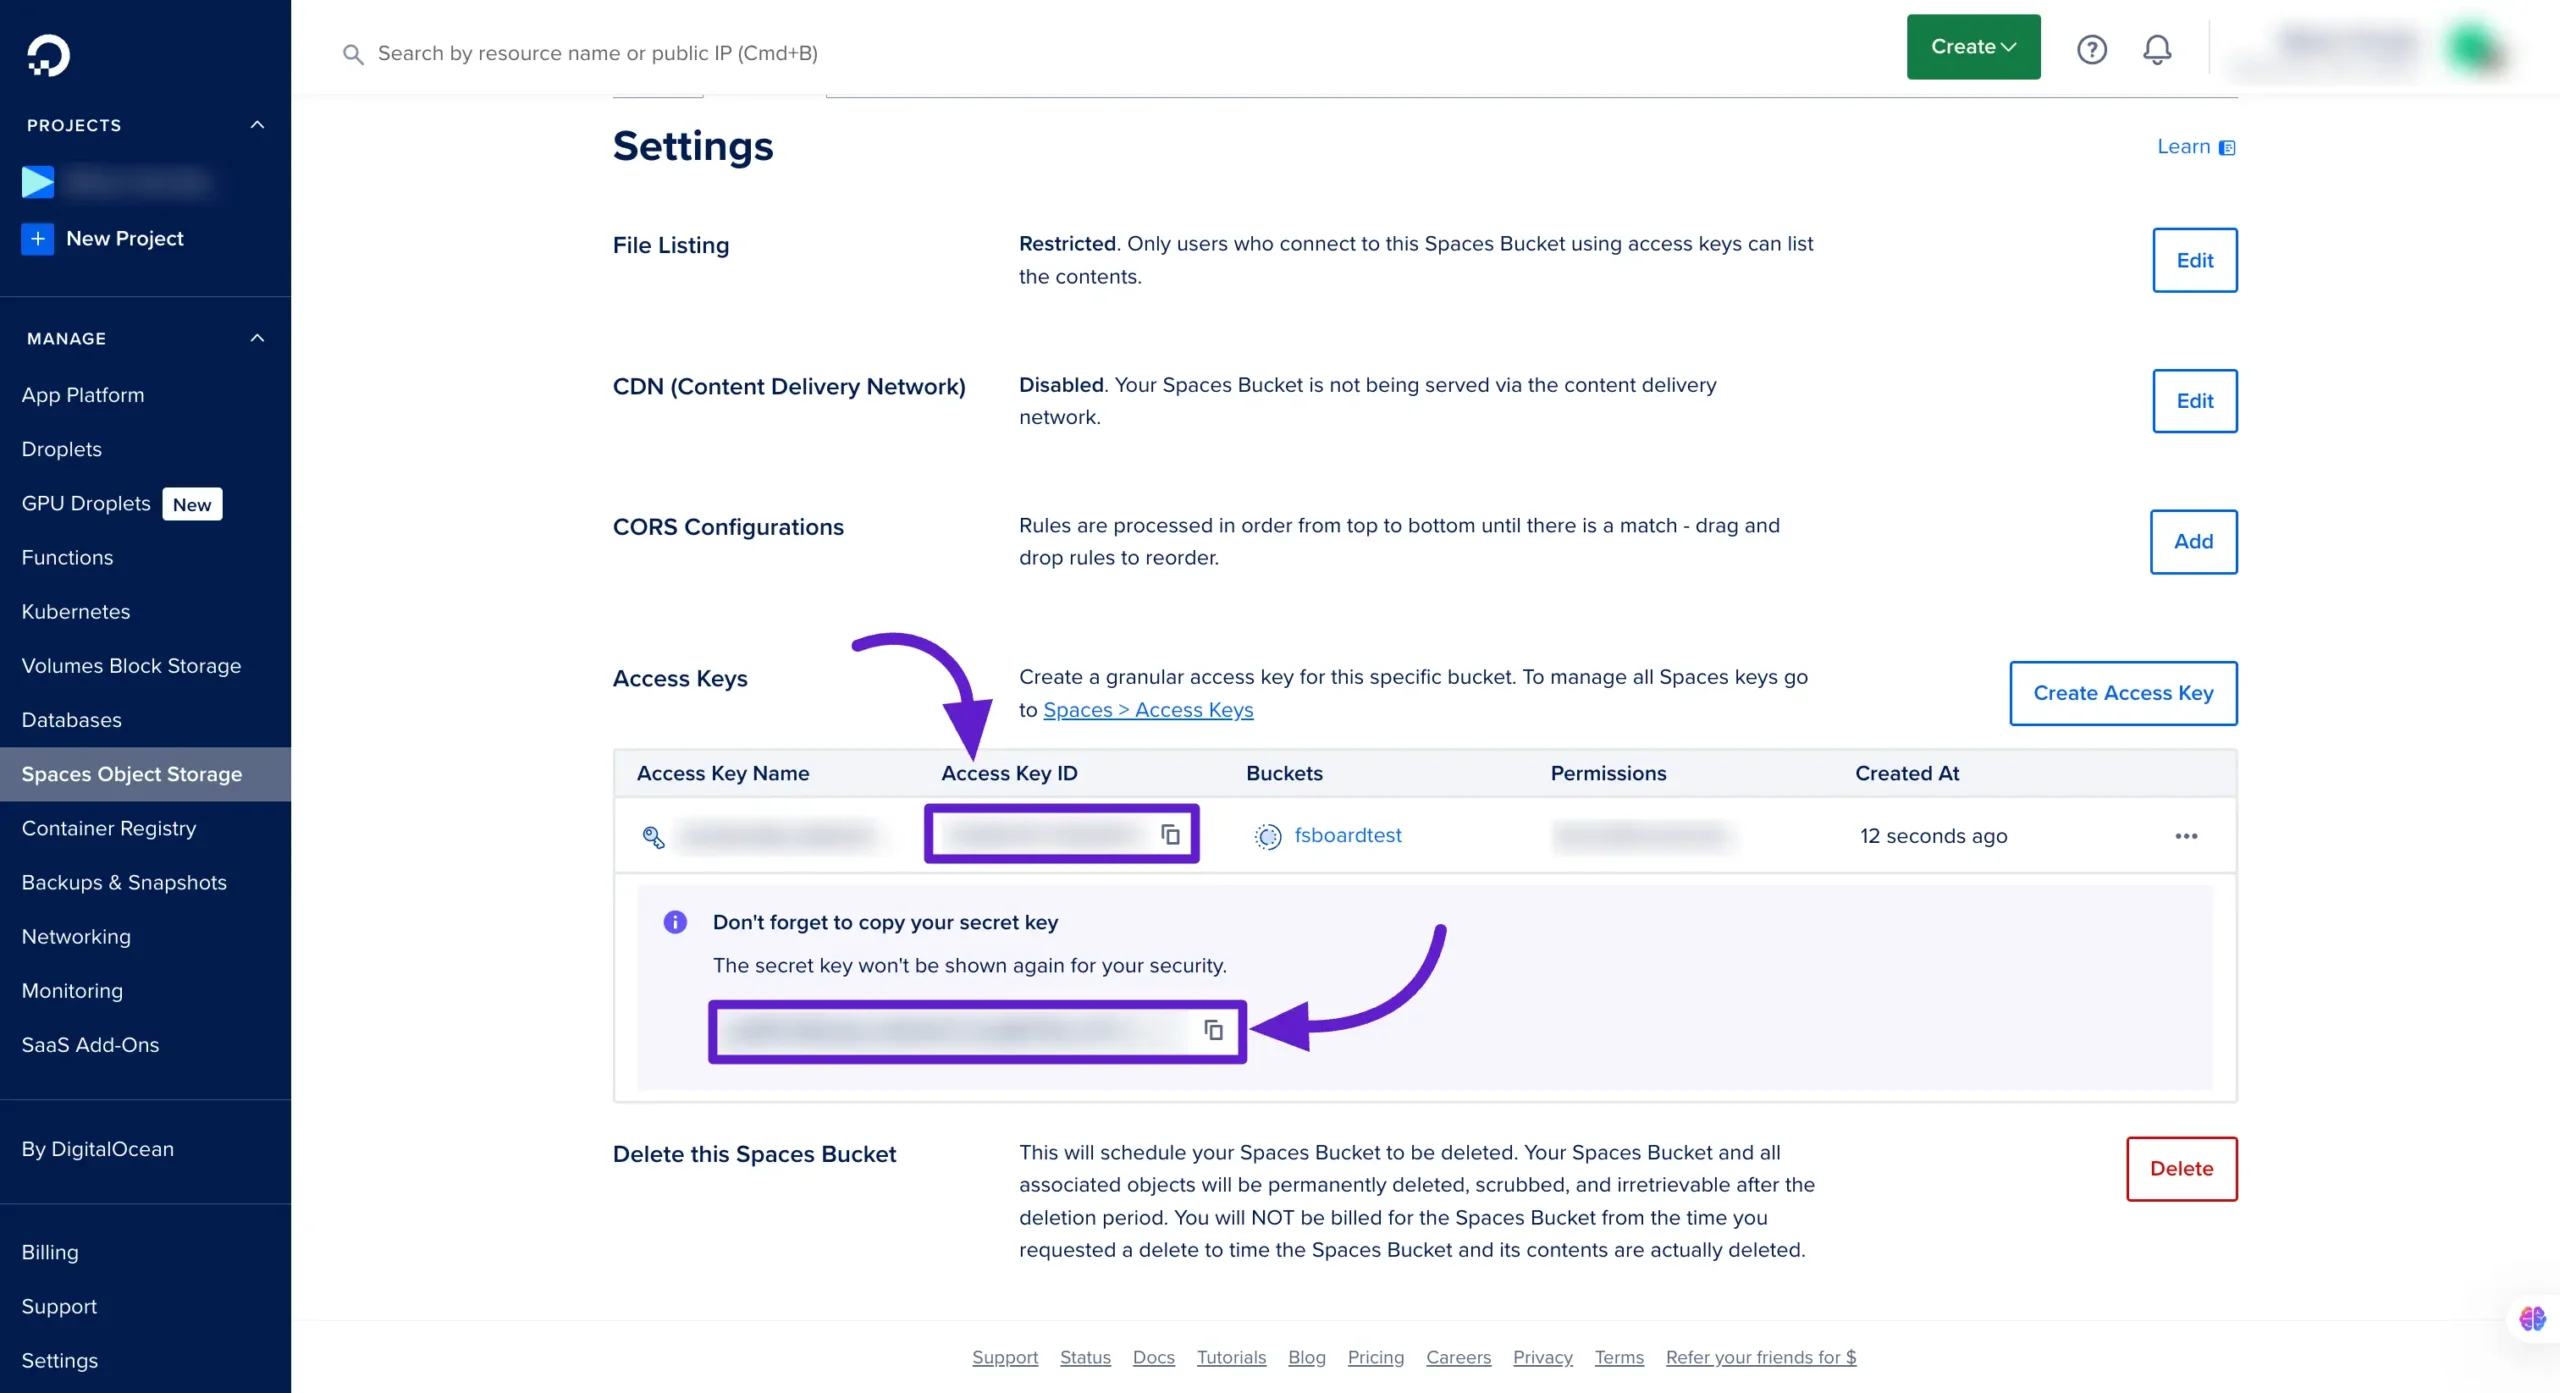Go to Volumes Block Storage

click(x=131, y=665)
